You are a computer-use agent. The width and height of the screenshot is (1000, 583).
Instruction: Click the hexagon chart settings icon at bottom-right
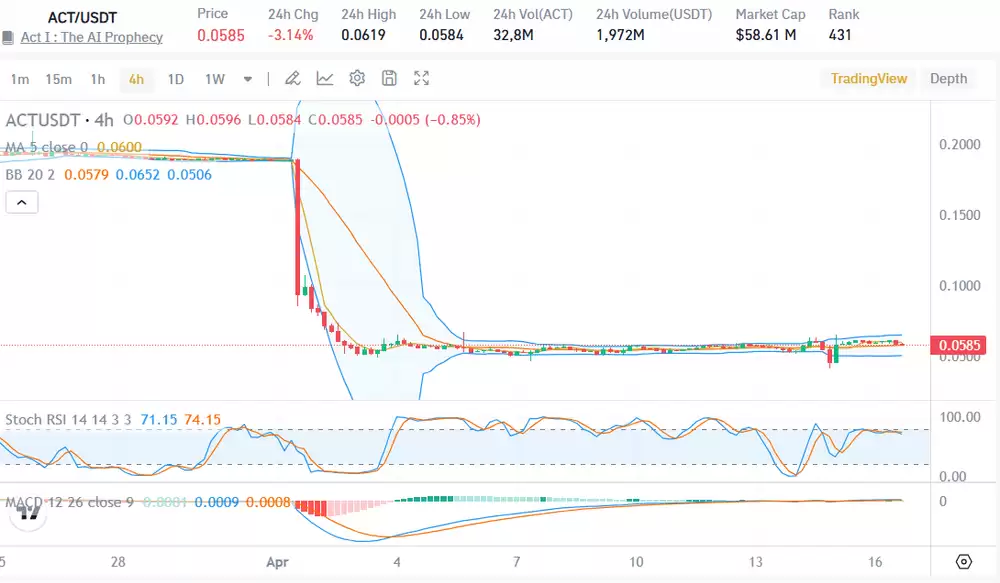964,561
